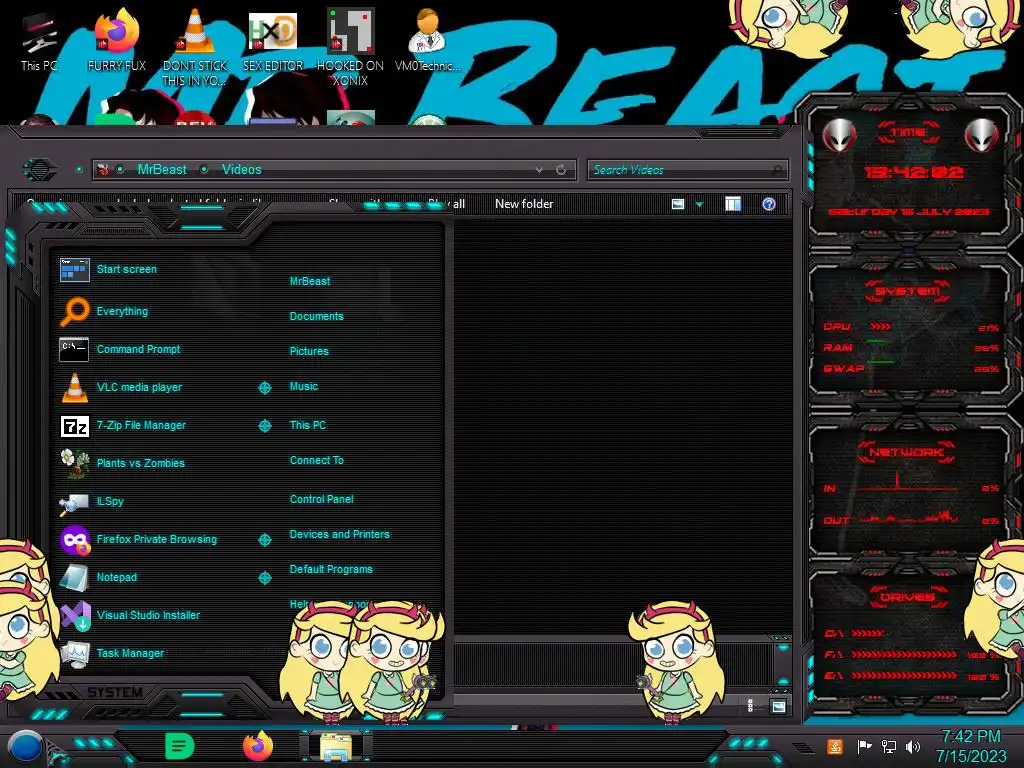The image size is (1024, 768).
Task: Open the network tray icon
Action: 888,746
